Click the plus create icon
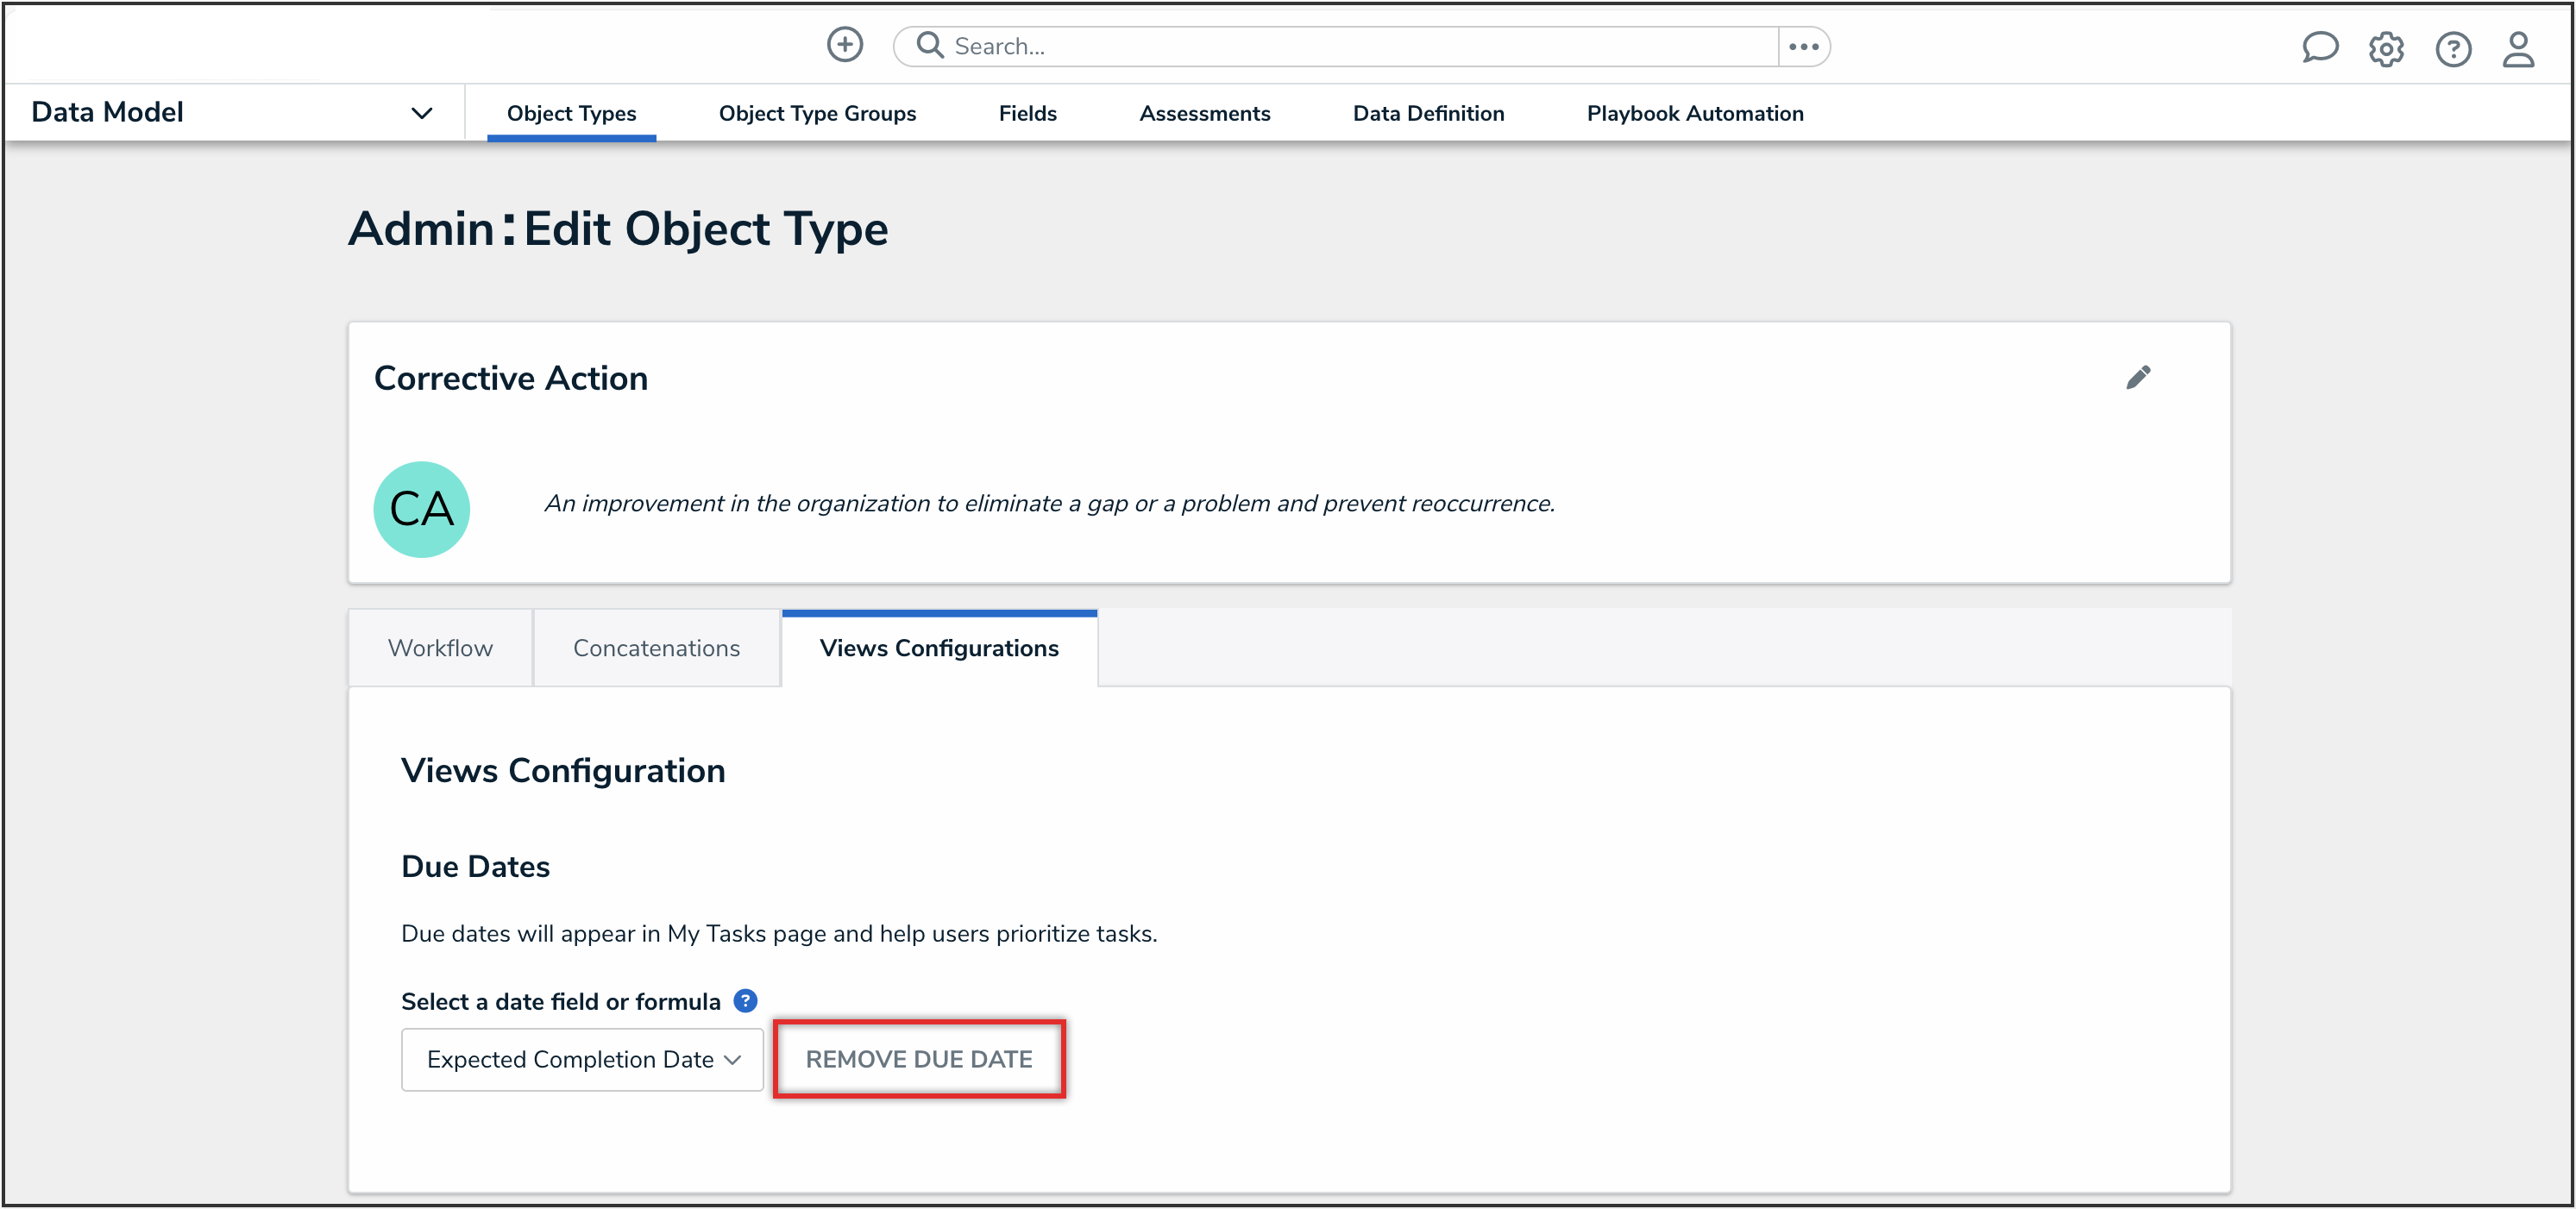Screen dimensions: 2576x1209 pos(844,45)
